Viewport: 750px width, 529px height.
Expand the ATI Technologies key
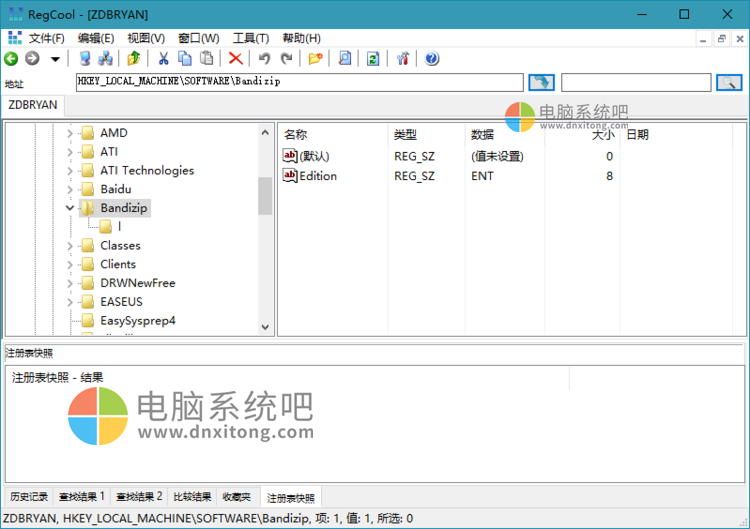70,171
